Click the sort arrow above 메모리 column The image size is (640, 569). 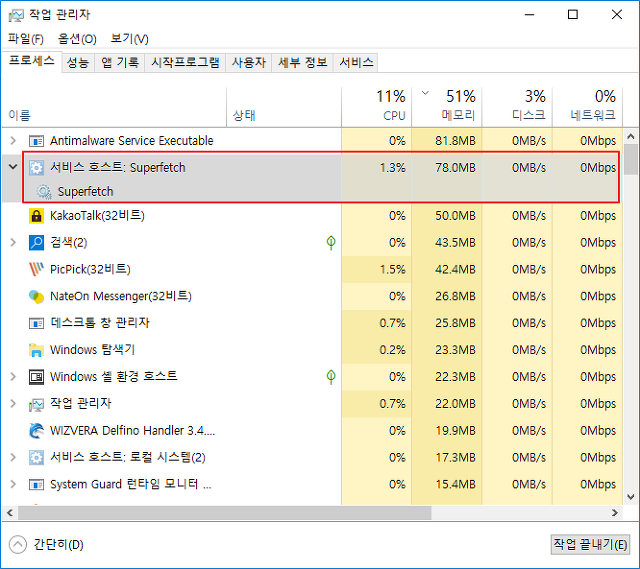[425, 93]
